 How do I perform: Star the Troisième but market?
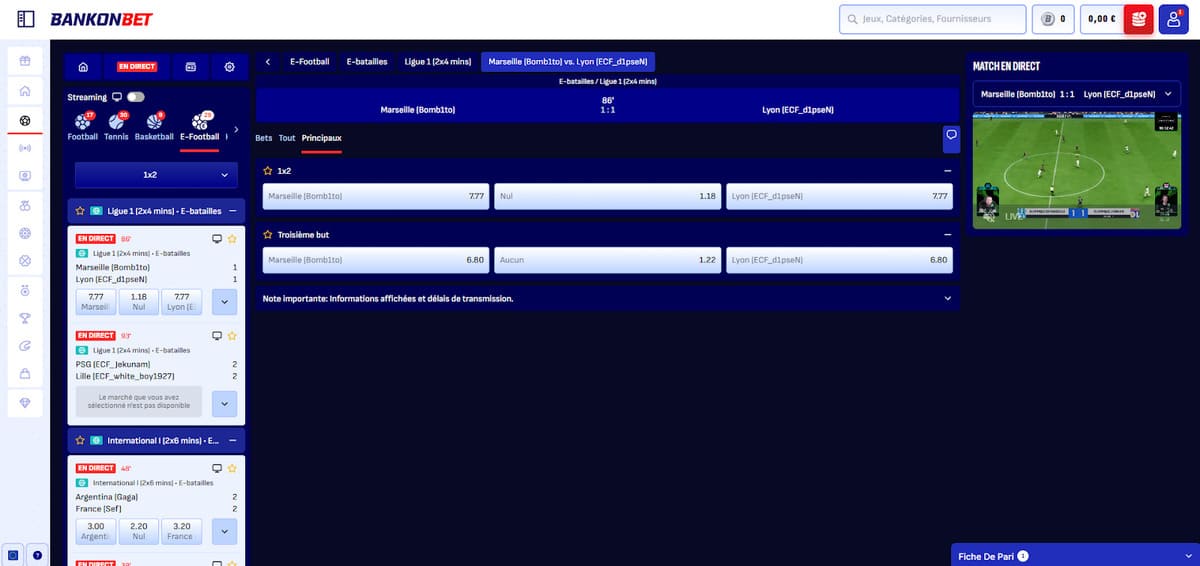tap(268, 235)
